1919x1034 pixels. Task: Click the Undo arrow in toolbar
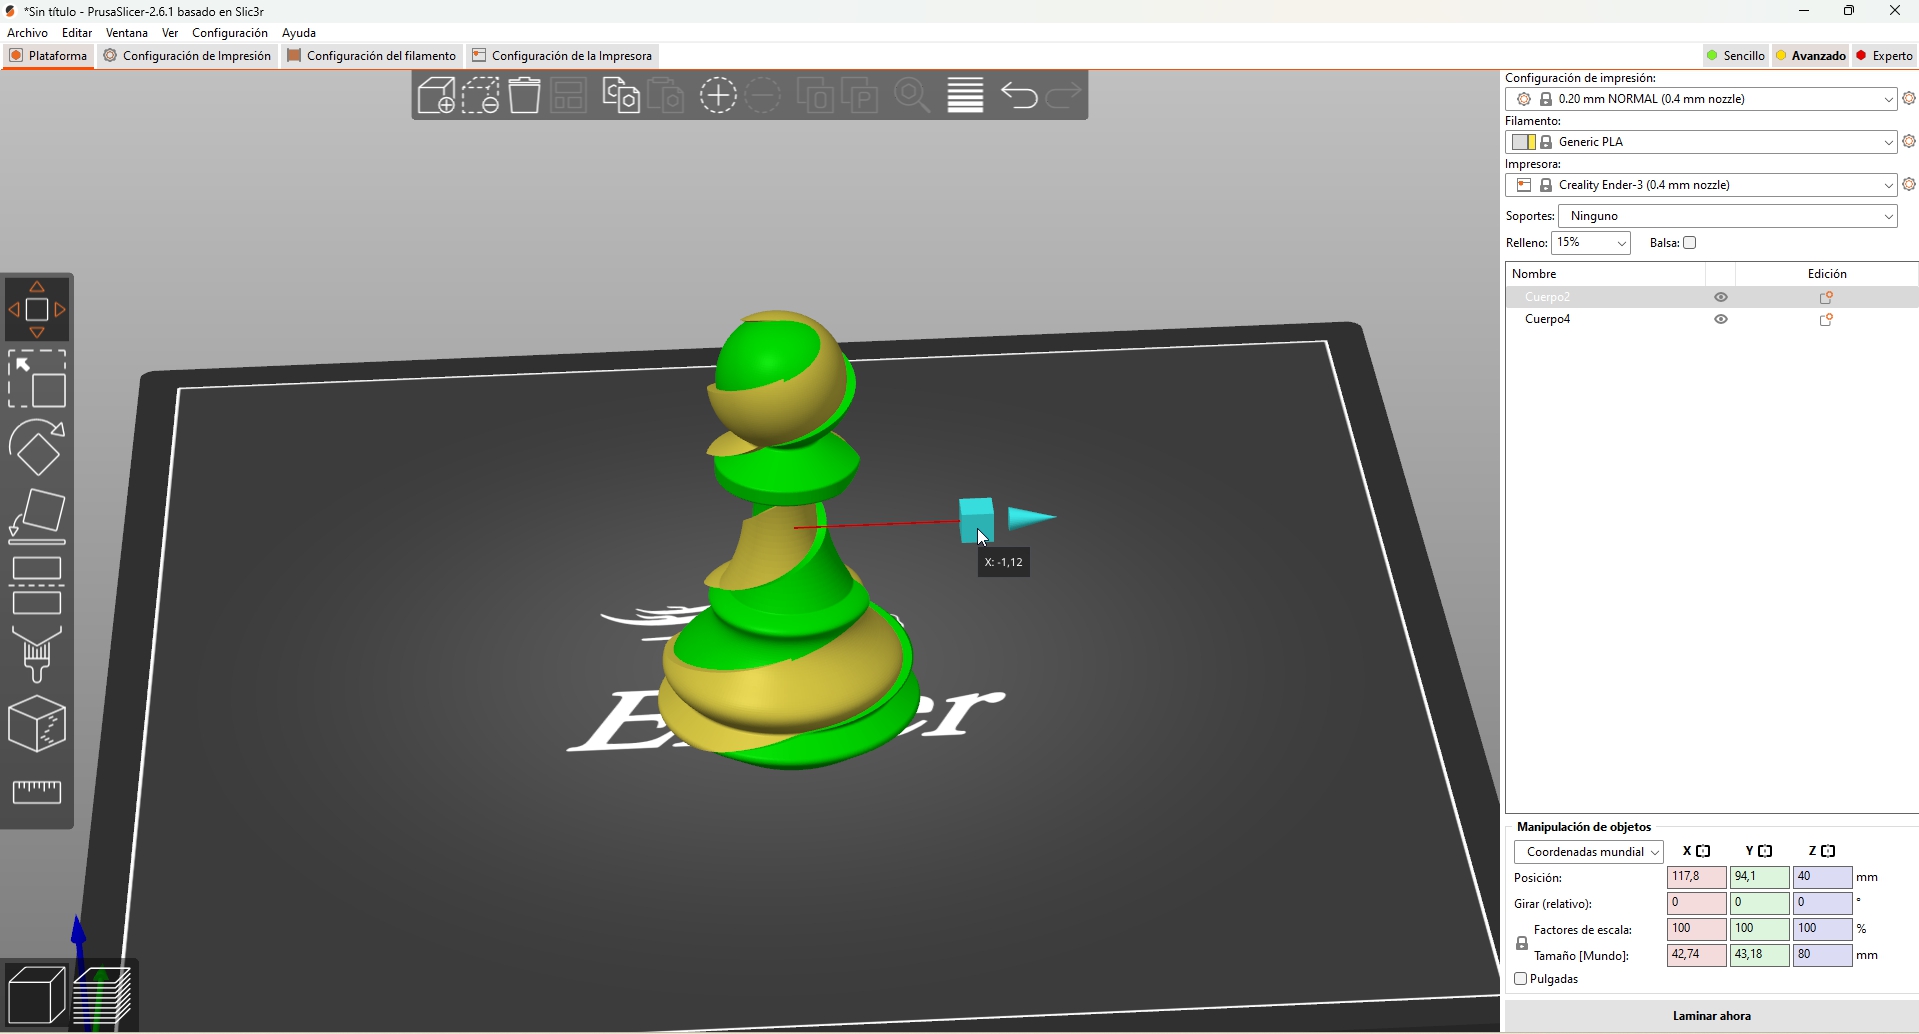(x=1019, y=96)
